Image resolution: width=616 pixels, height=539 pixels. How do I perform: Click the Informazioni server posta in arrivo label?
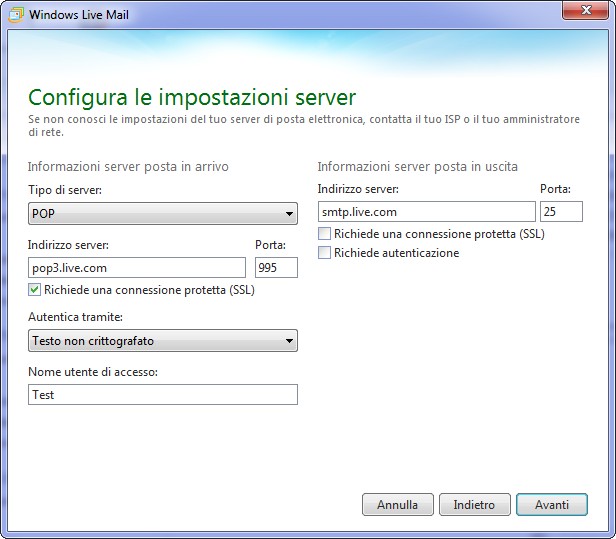128,167
